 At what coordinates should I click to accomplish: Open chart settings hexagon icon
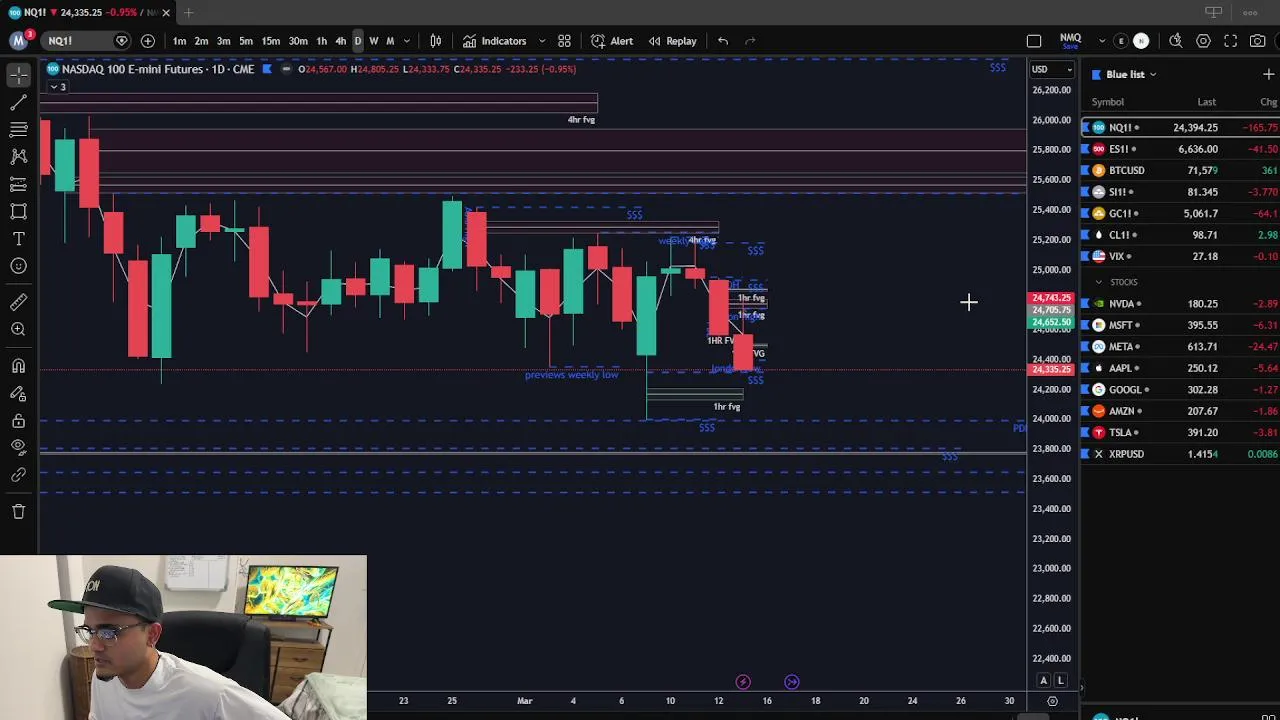[x=1203, y=41]
